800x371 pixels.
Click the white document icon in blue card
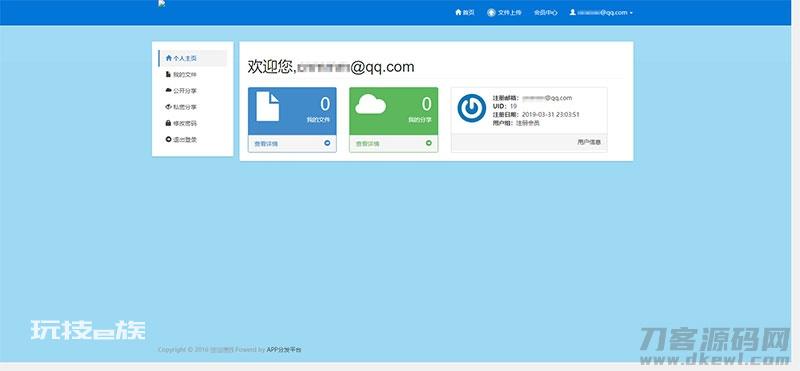[267, 106]
